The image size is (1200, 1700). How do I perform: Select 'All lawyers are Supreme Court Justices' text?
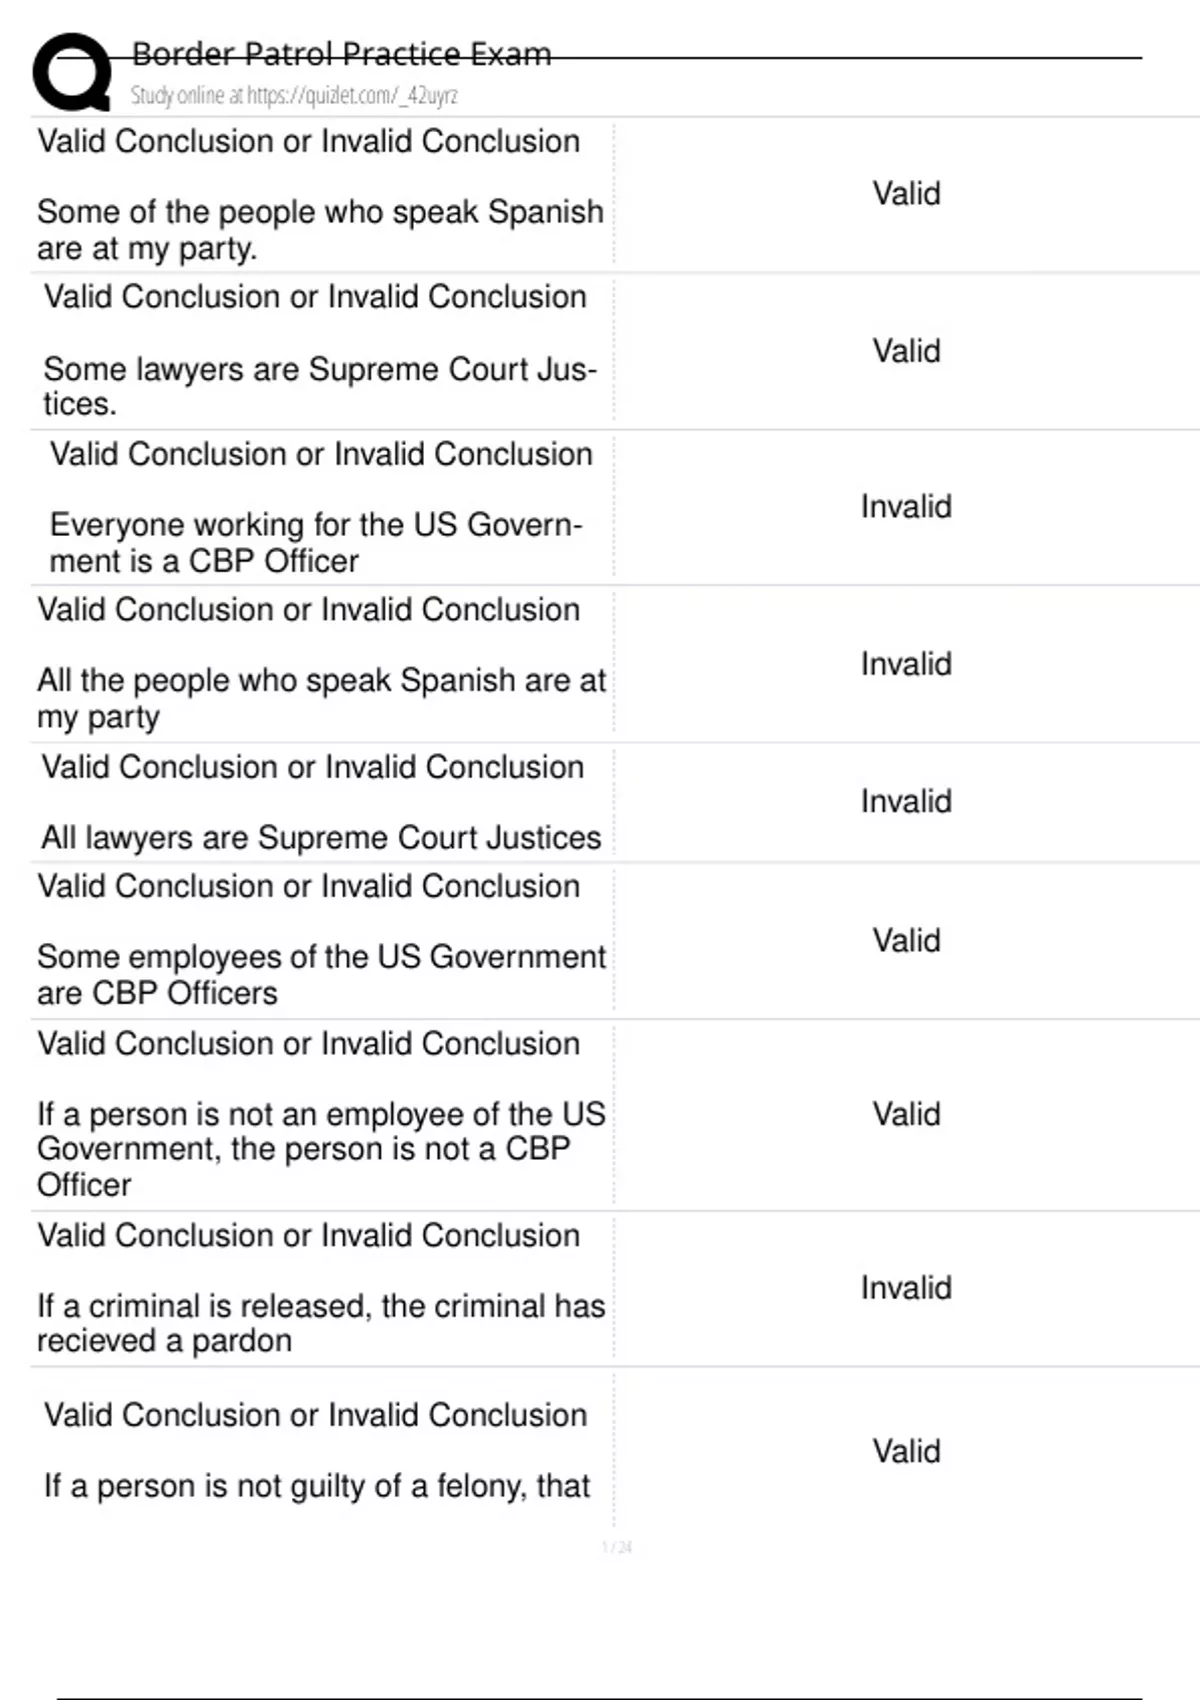coord(321,837)
